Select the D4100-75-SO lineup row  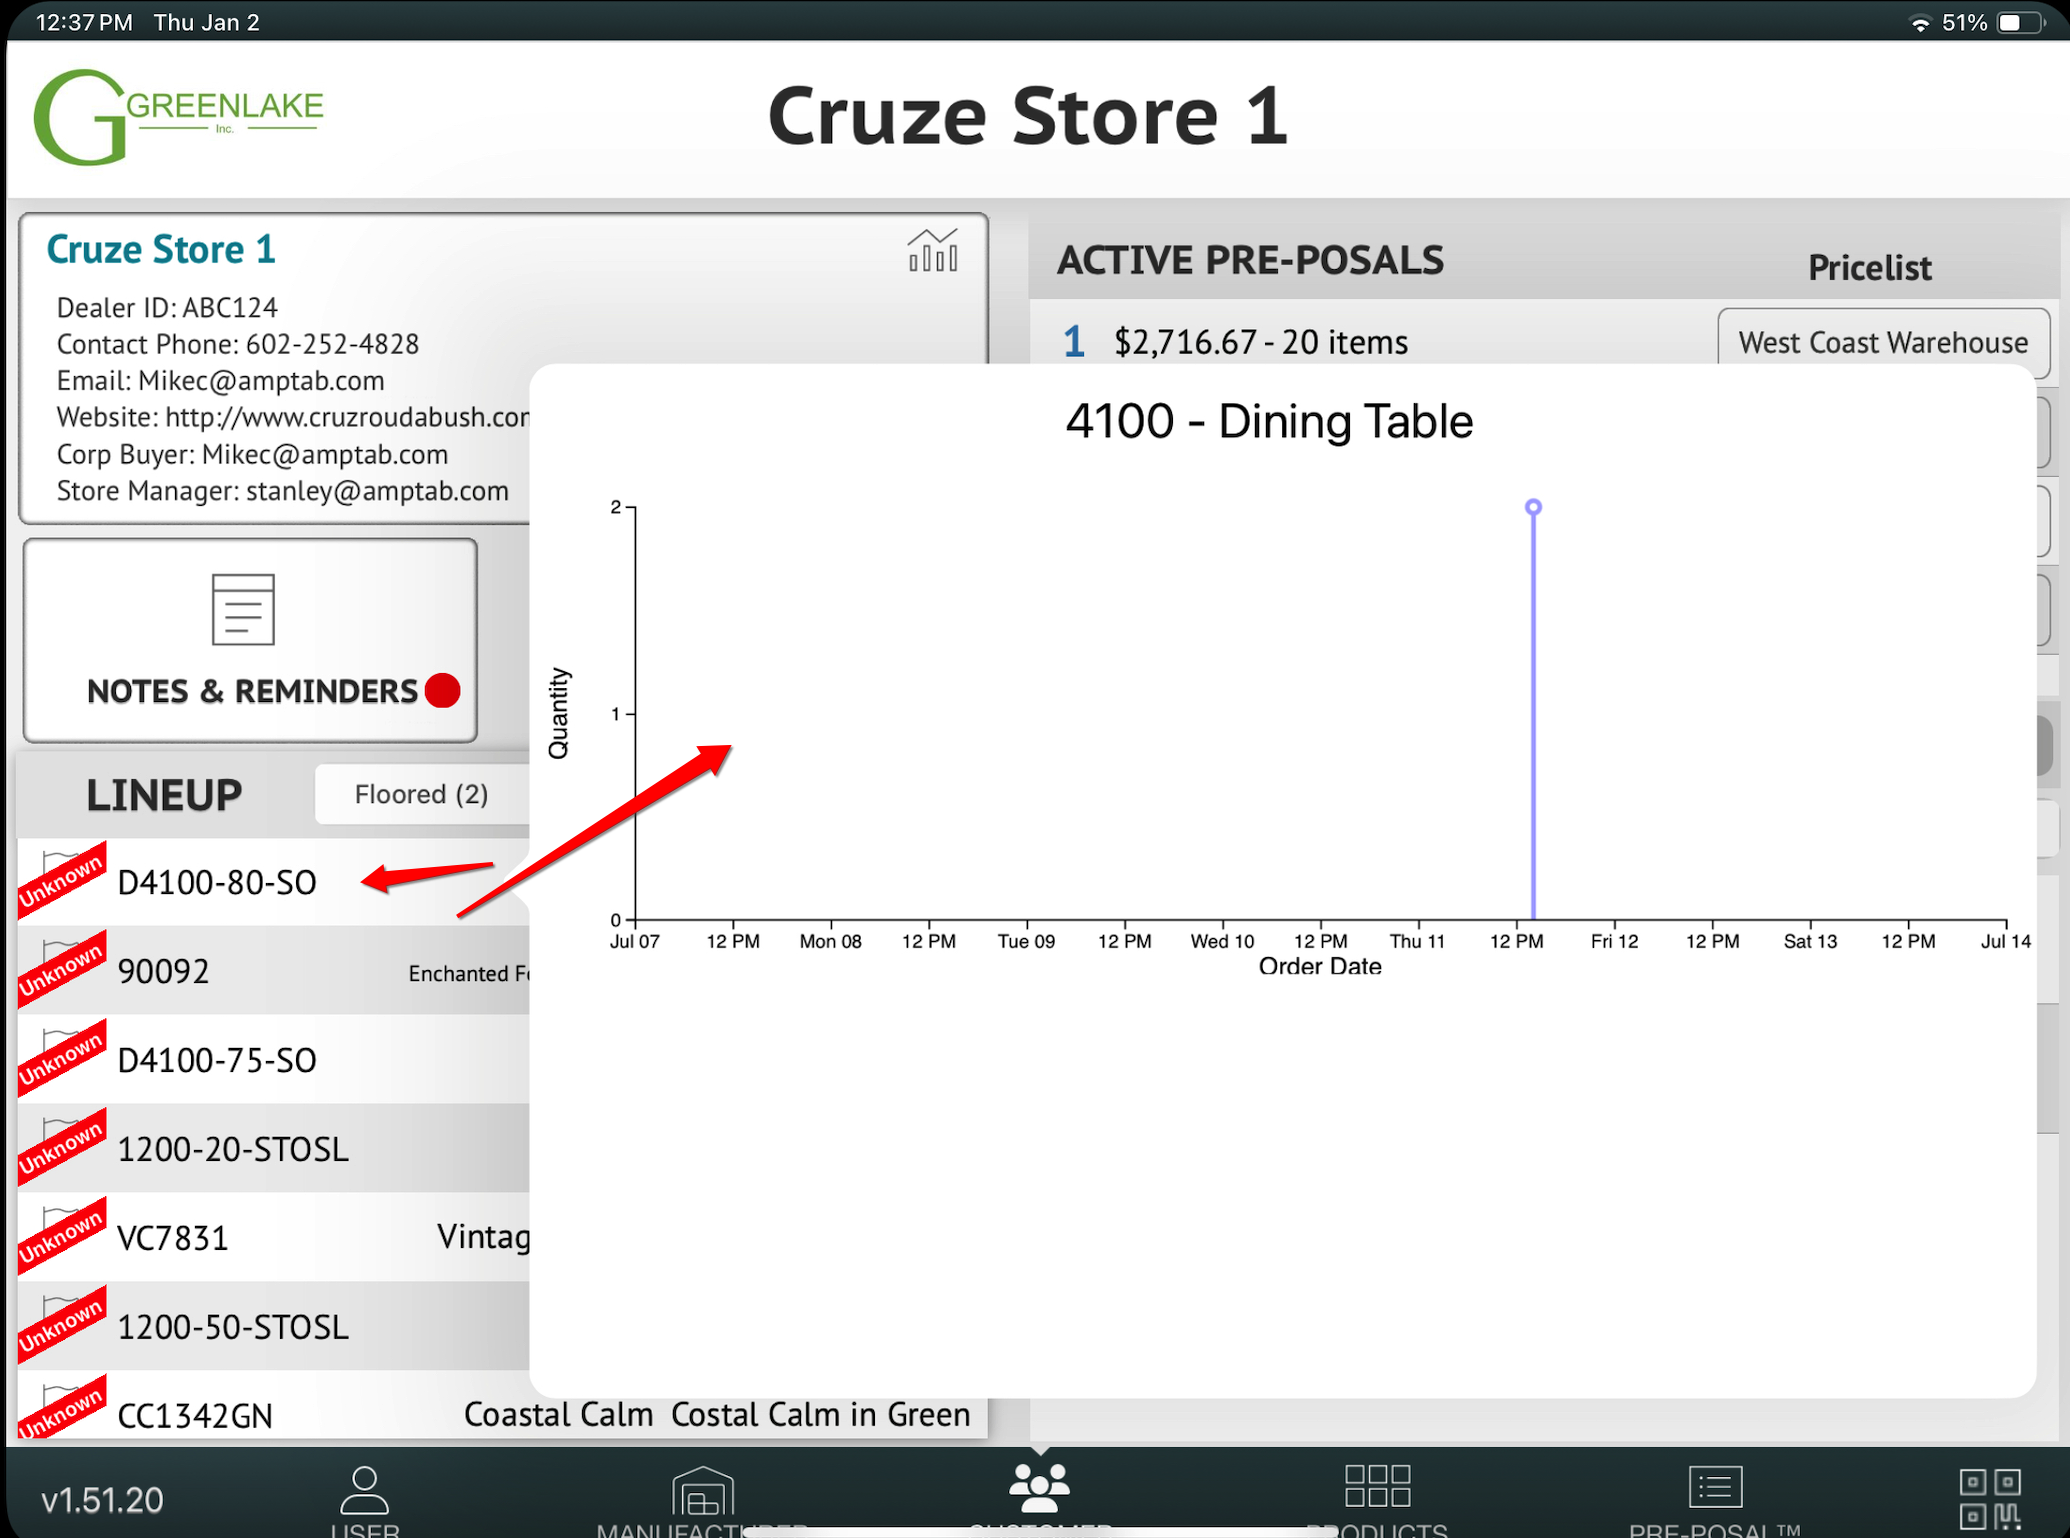click(x=217, y=1060)
